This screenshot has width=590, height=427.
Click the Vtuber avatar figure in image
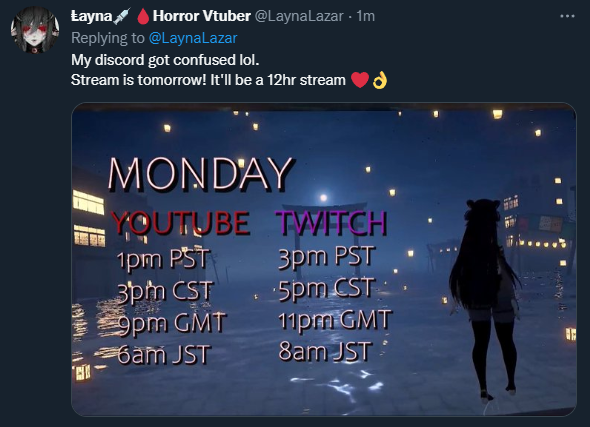[485, 299]
